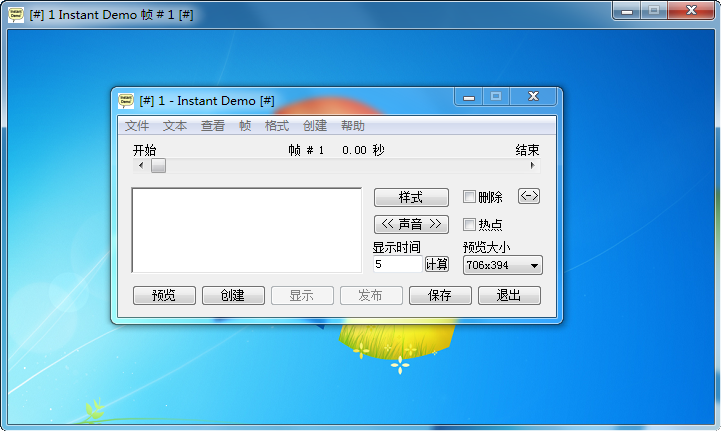Click the <-> swap button

(x=529, y=197)
